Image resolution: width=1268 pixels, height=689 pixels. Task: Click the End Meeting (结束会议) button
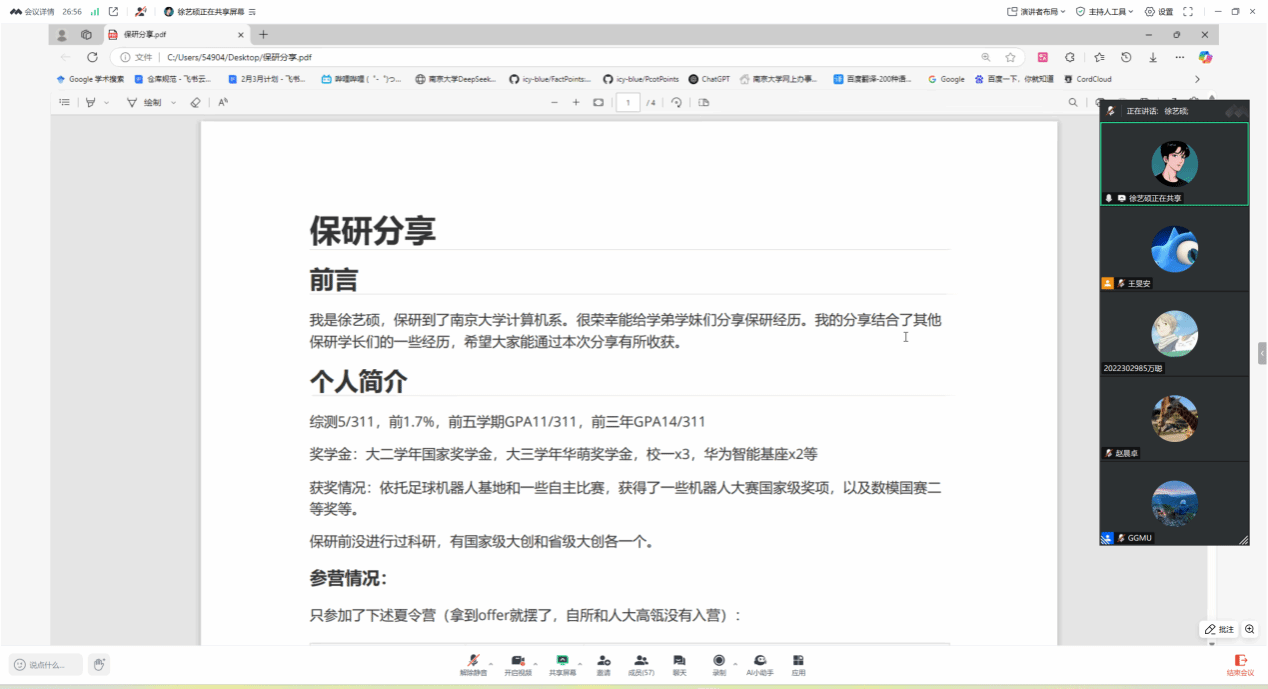coord(1240,664)
